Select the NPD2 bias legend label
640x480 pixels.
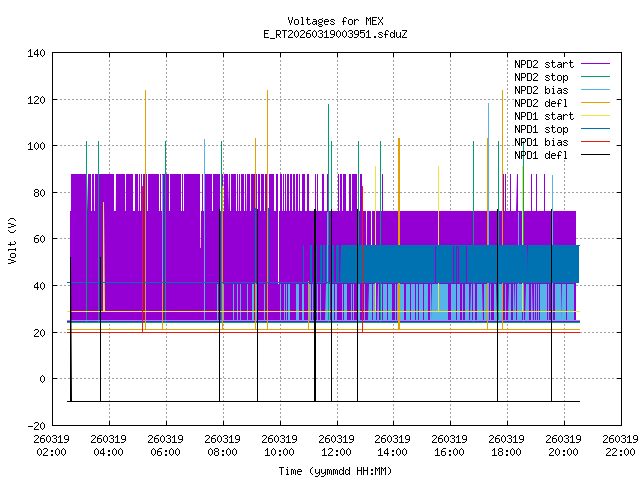click(541, 90)
